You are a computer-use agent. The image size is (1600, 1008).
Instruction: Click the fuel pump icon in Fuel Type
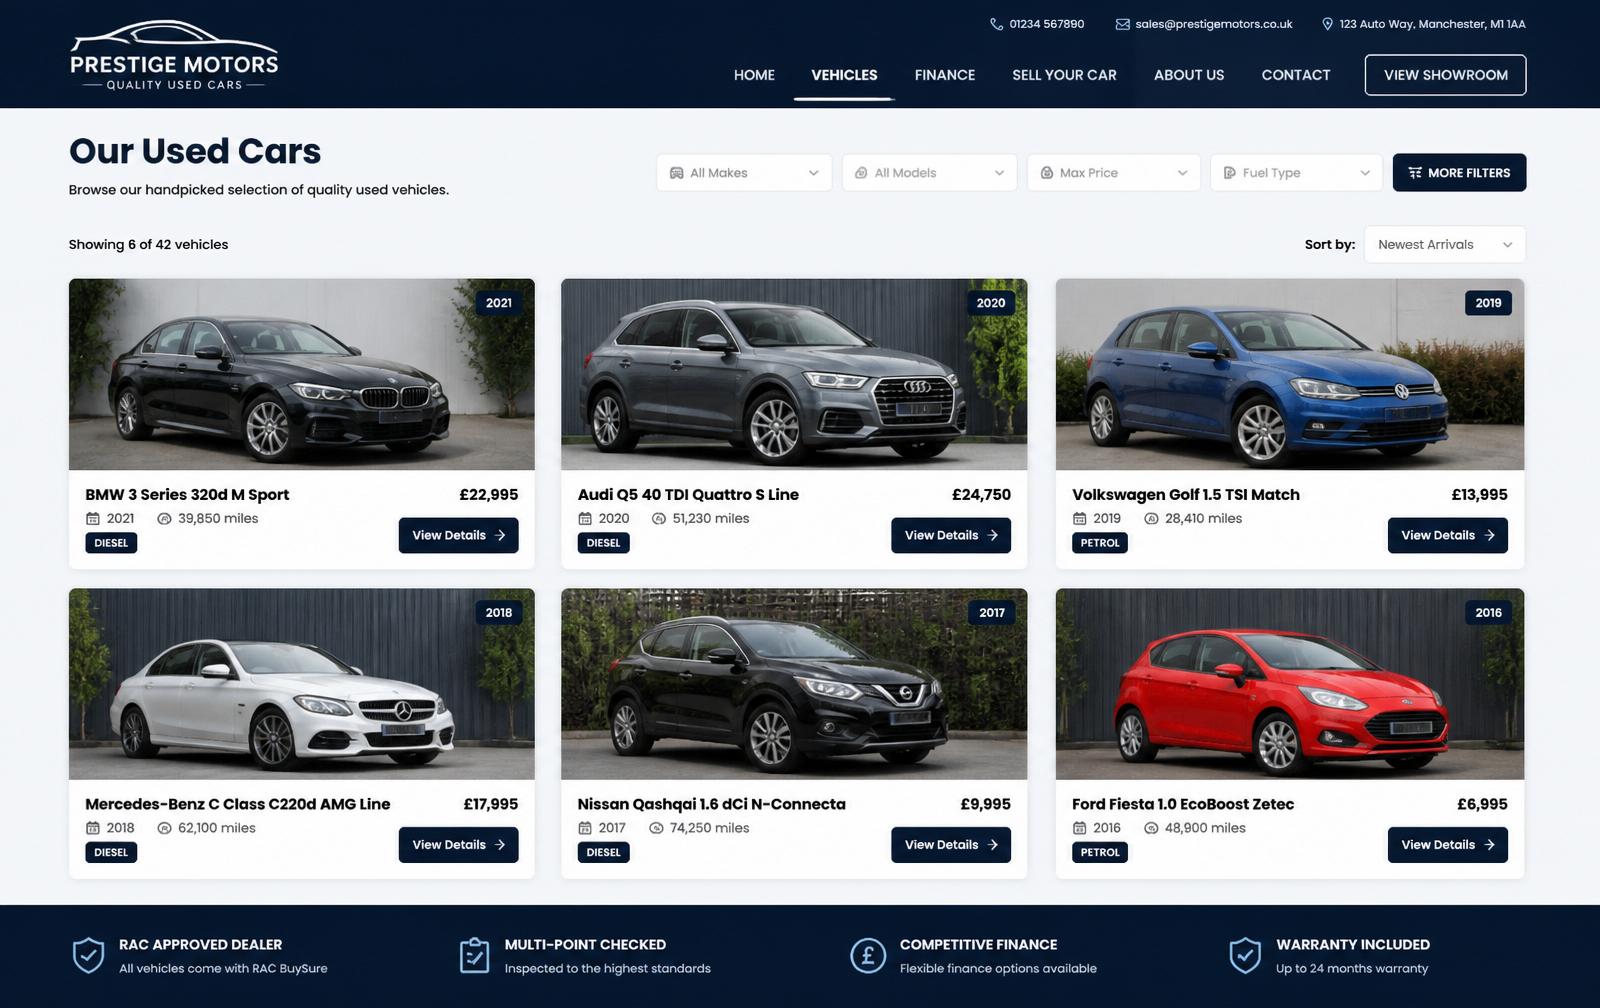point(1229,173)
